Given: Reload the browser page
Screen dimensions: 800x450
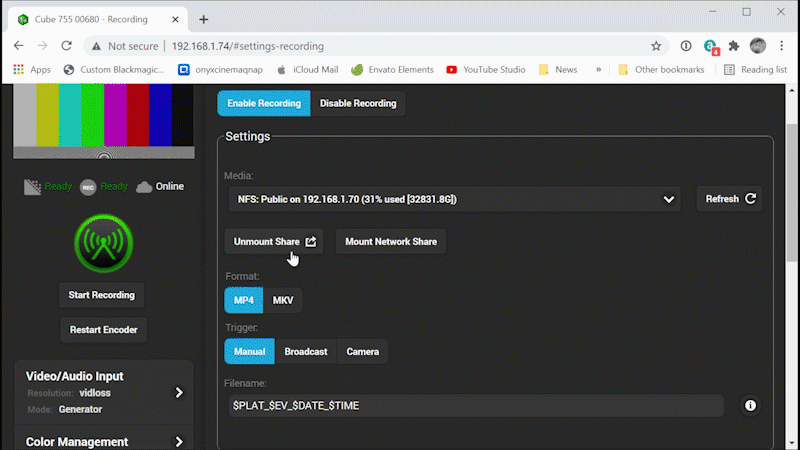Looking at the screenshot, I should point(66,46).
